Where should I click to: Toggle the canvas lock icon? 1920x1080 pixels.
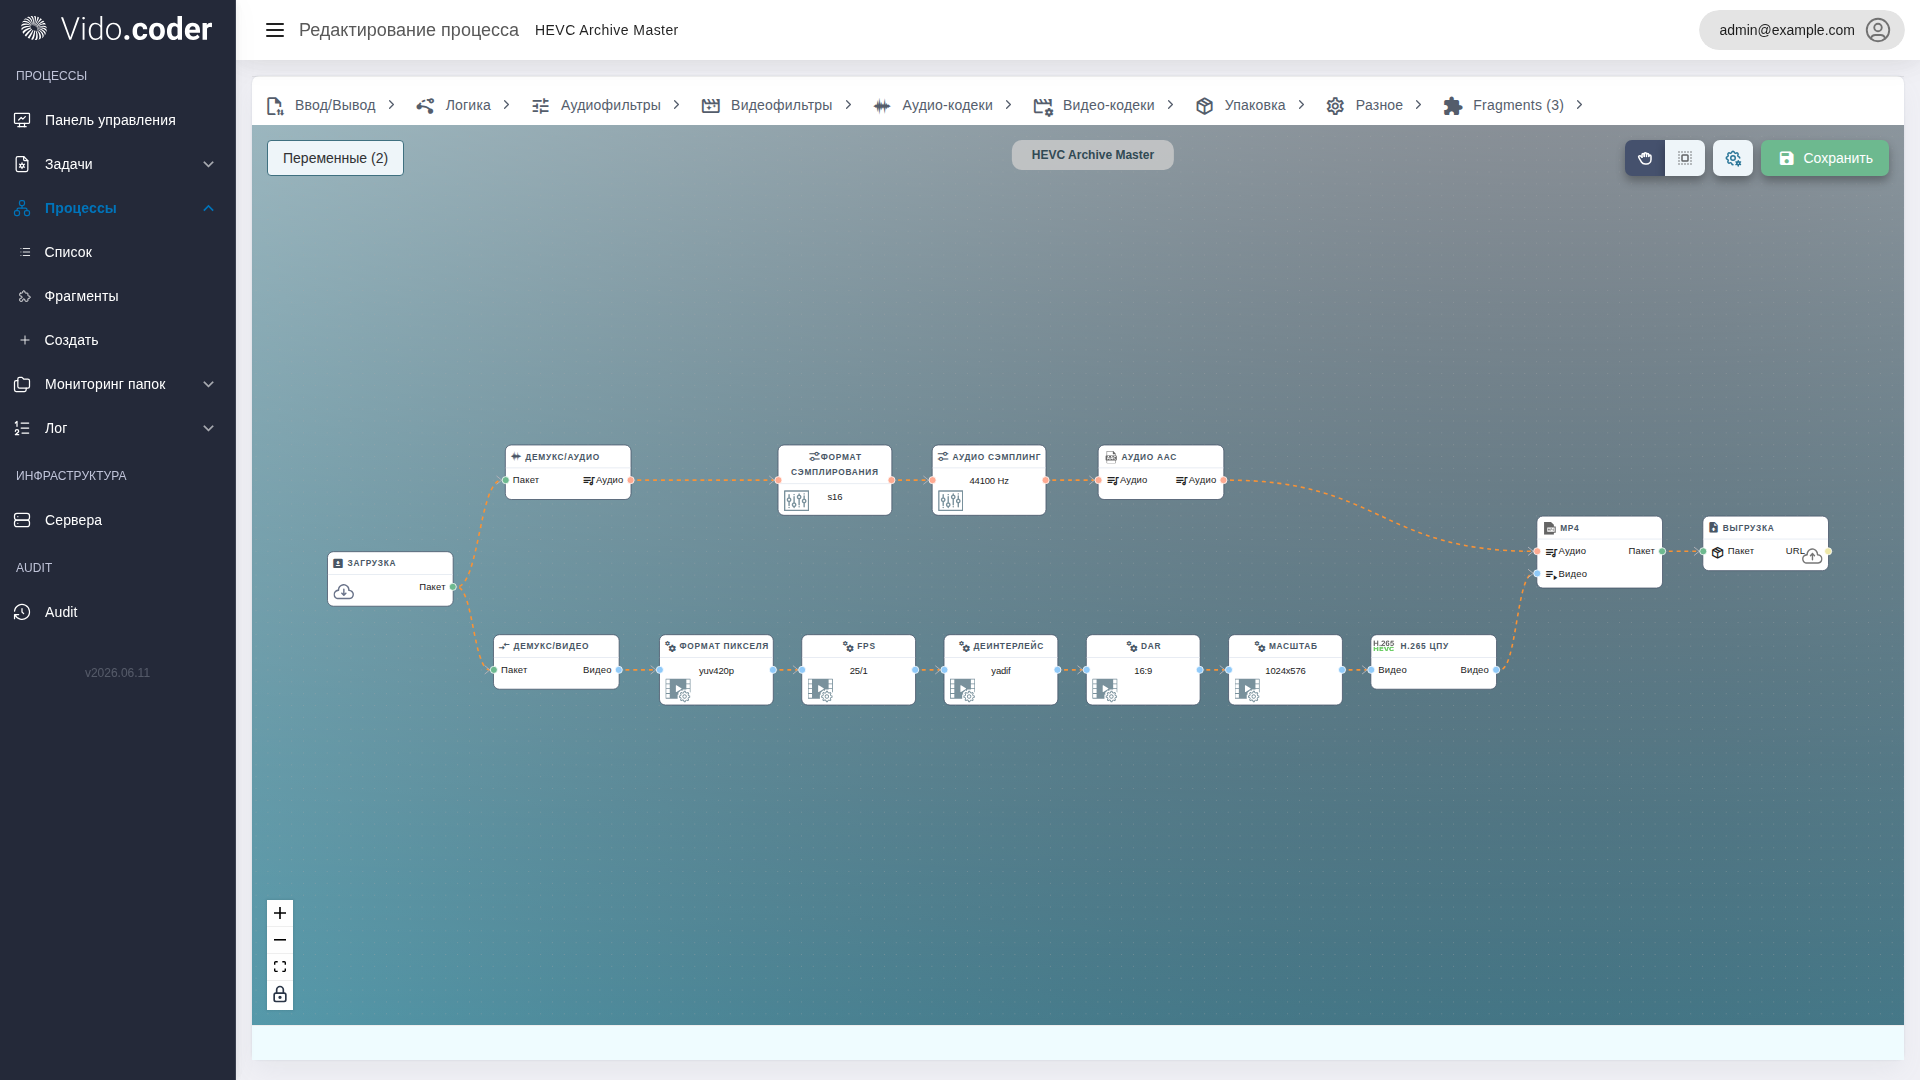pos(280,994)
